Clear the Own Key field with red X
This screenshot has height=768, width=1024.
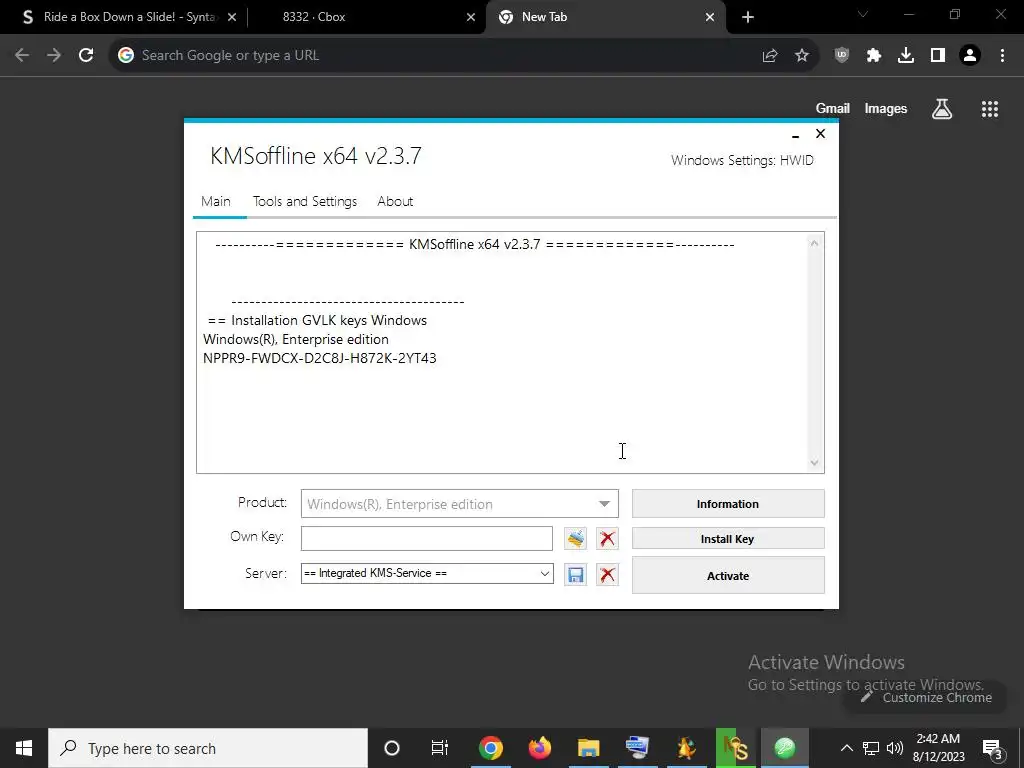point(607,539)
